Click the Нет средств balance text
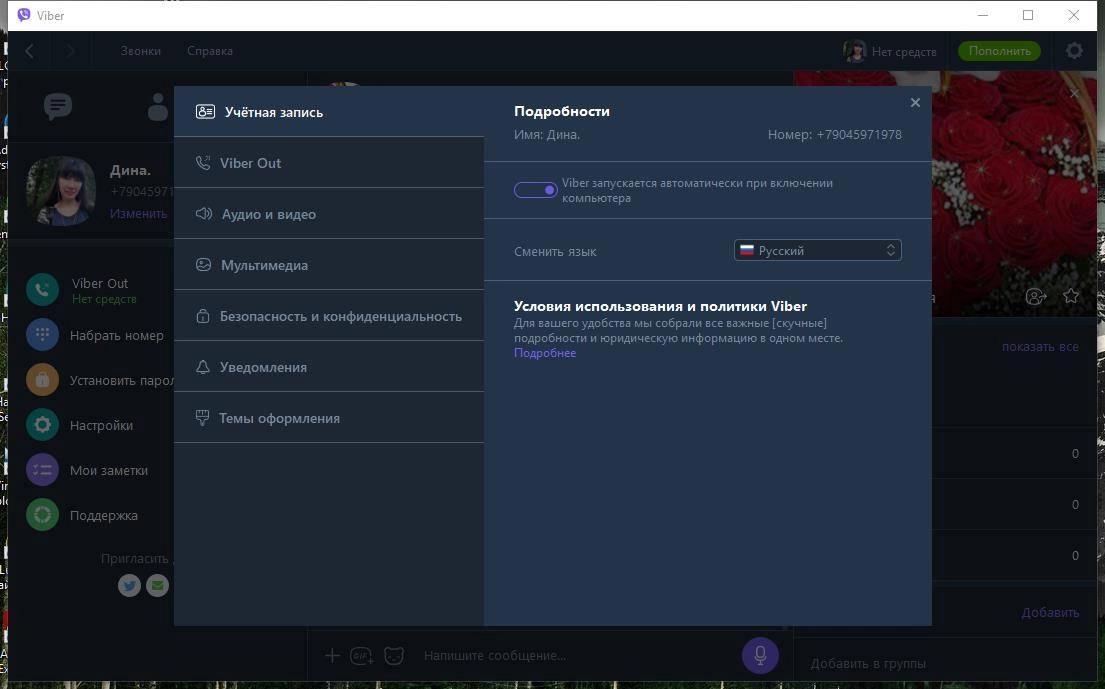This screenshot has width=1105, height=689. tap(904, 51)
